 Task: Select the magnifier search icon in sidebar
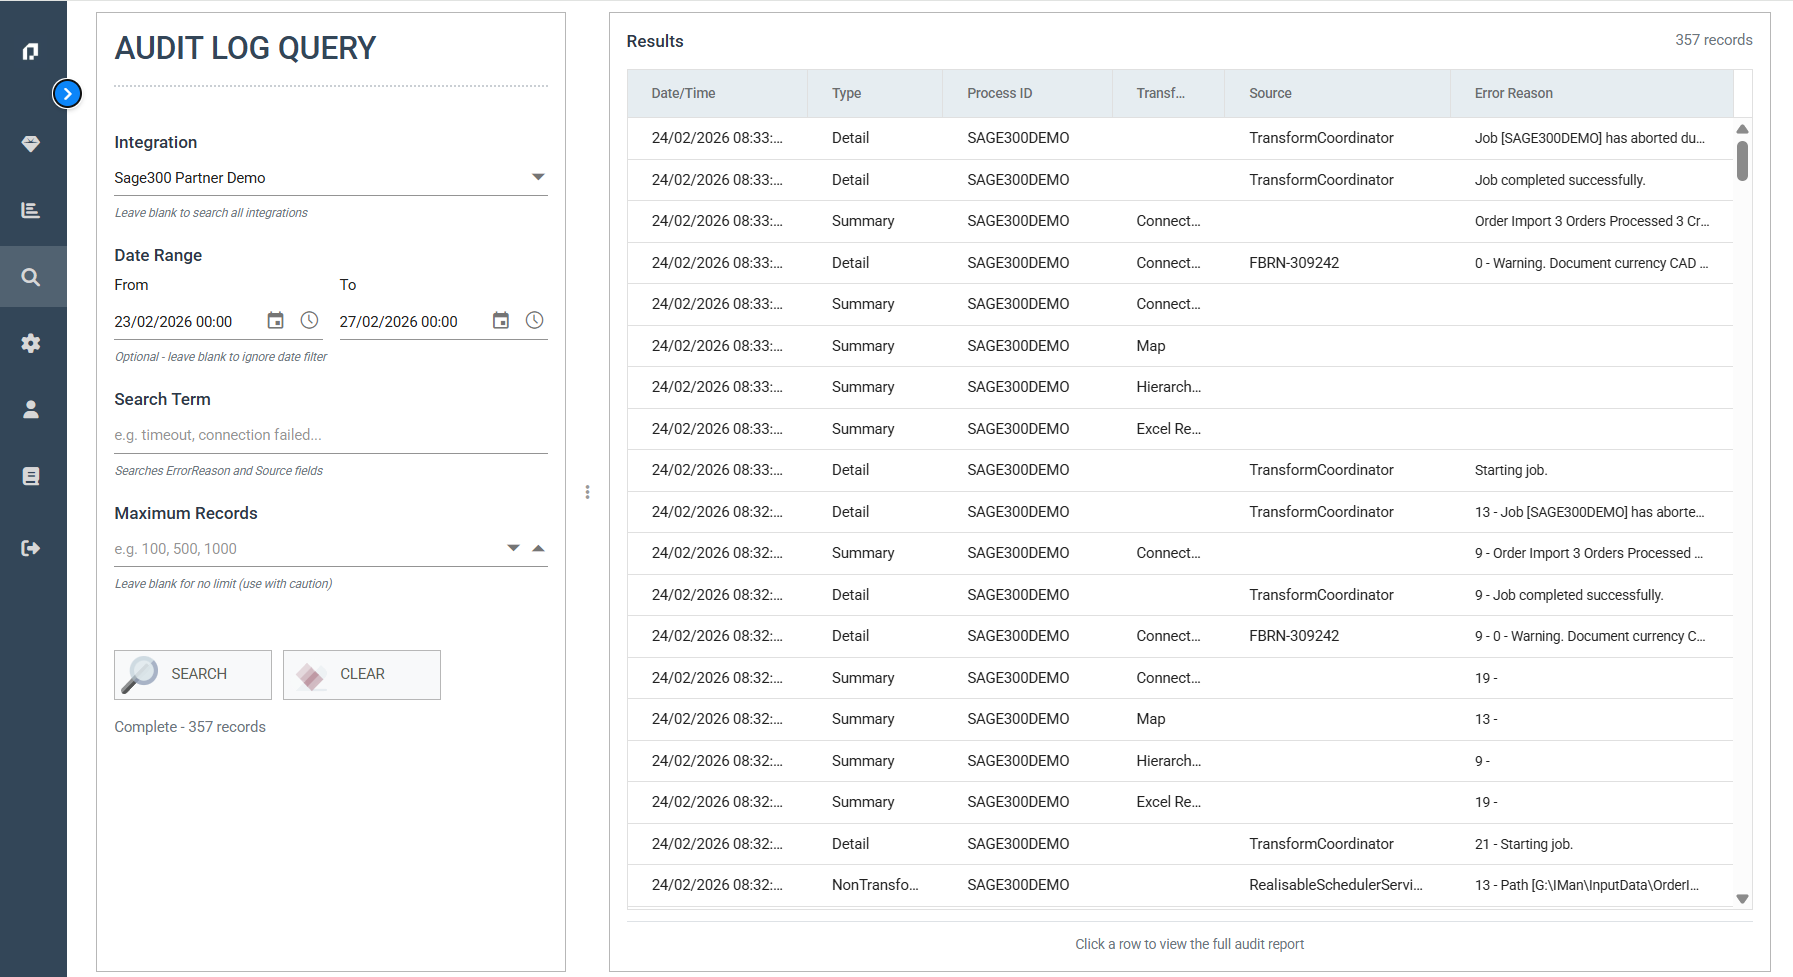click(x=31, y=277)
